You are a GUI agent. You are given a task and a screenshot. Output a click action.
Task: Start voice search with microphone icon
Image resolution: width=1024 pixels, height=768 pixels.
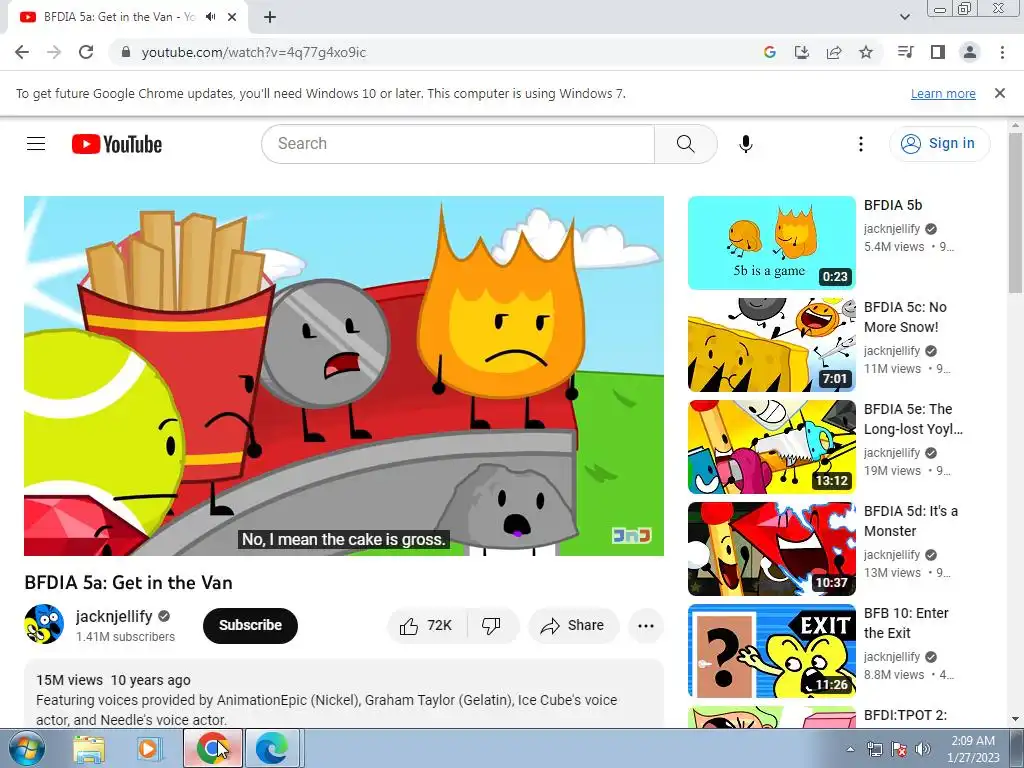pos(745,144)
